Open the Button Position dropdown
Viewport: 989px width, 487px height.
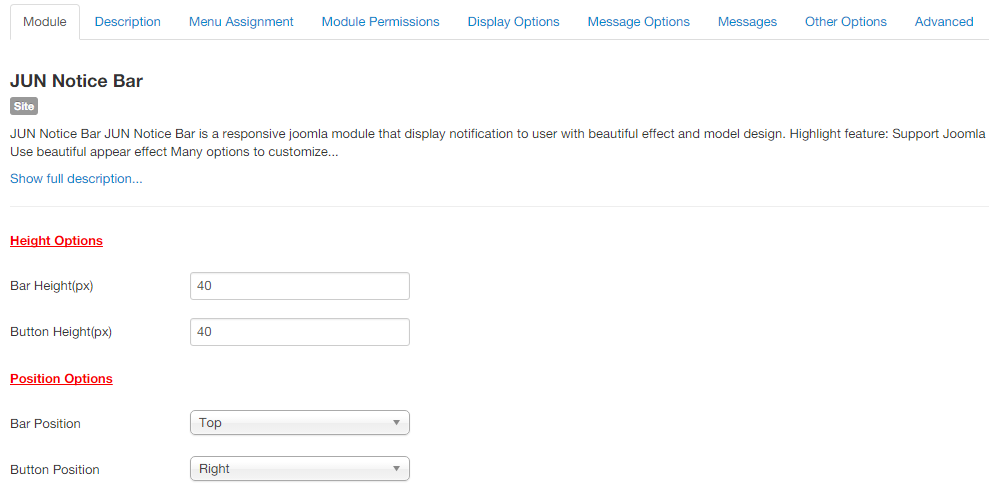click(300, 469)
